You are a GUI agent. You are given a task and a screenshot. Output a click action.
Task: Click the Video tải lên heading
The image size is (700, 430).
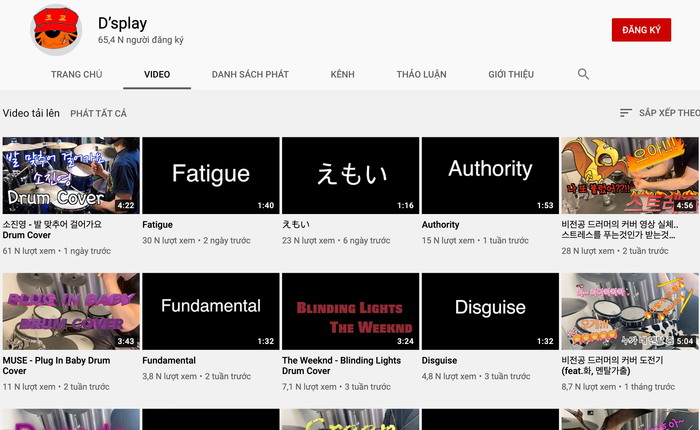pos(31,113)
